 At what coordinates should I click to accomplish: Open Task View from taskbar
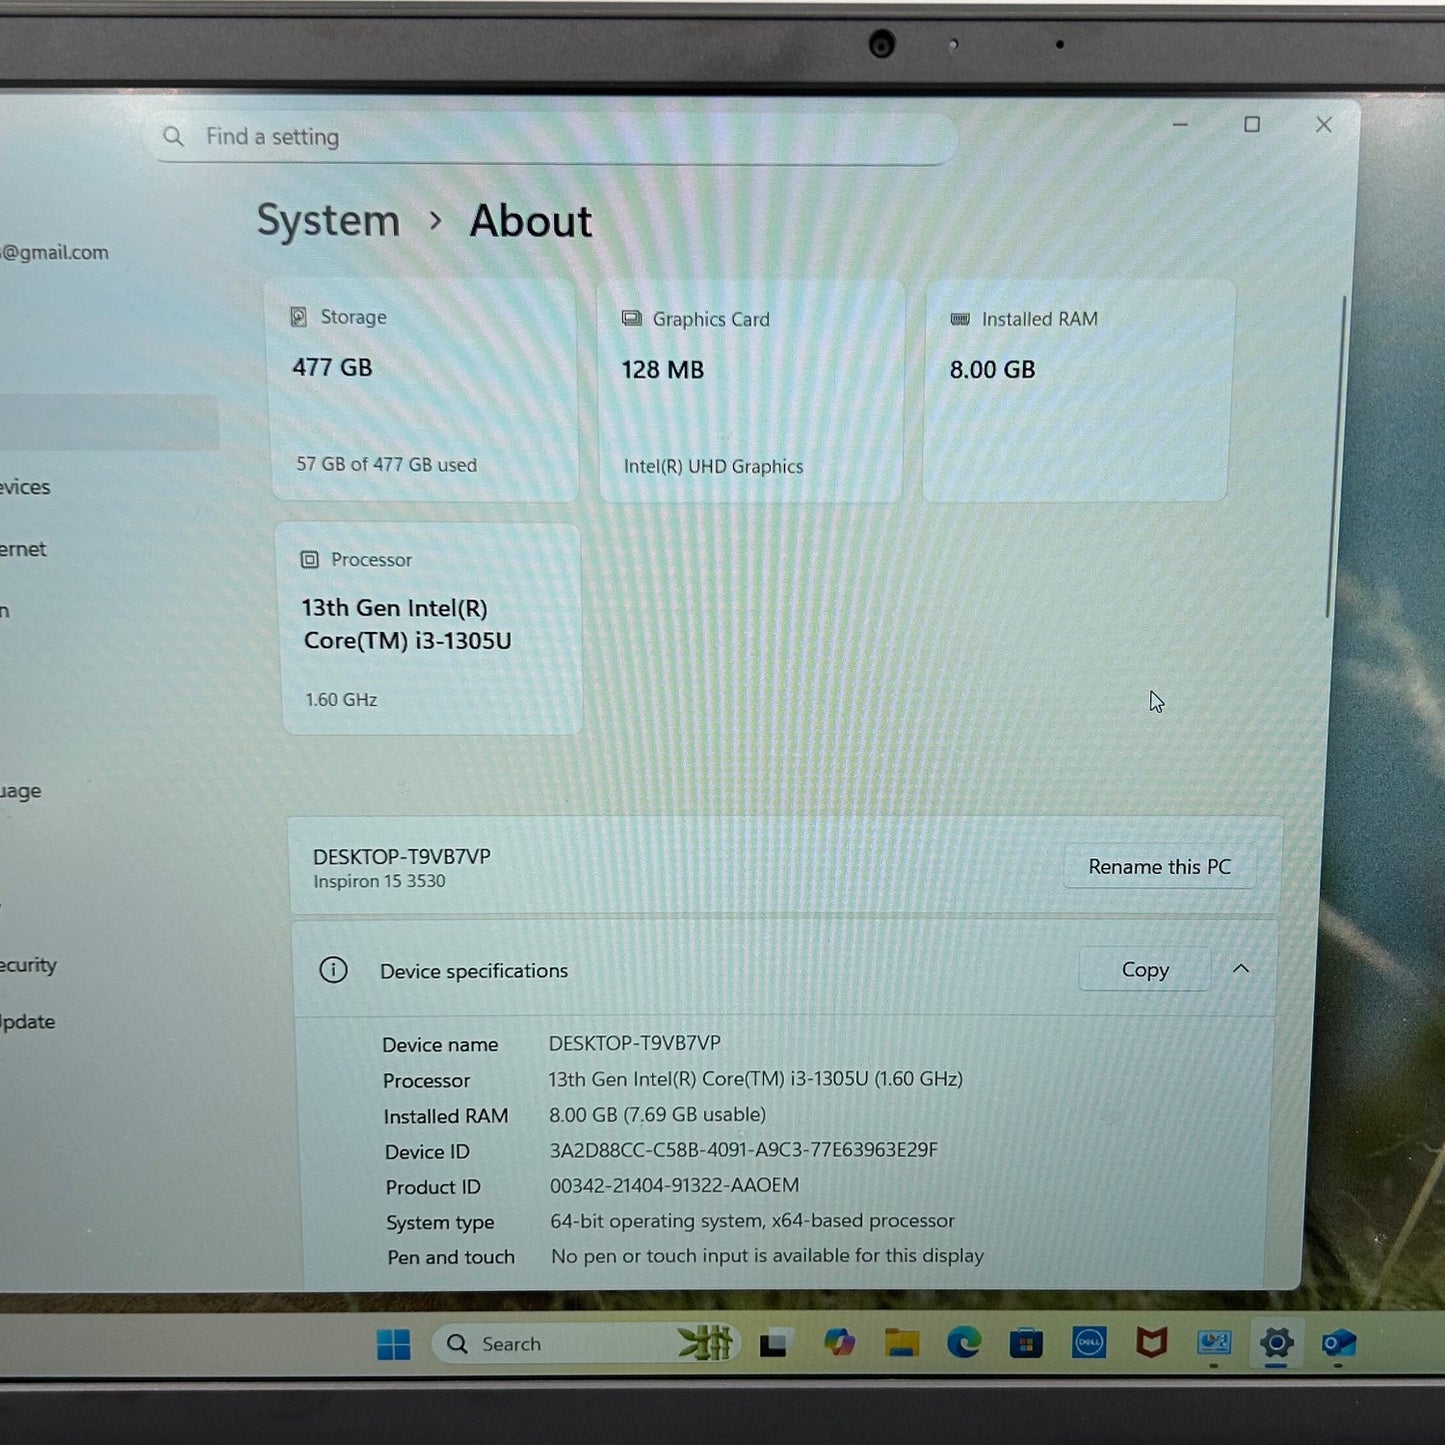[775, 1344]
